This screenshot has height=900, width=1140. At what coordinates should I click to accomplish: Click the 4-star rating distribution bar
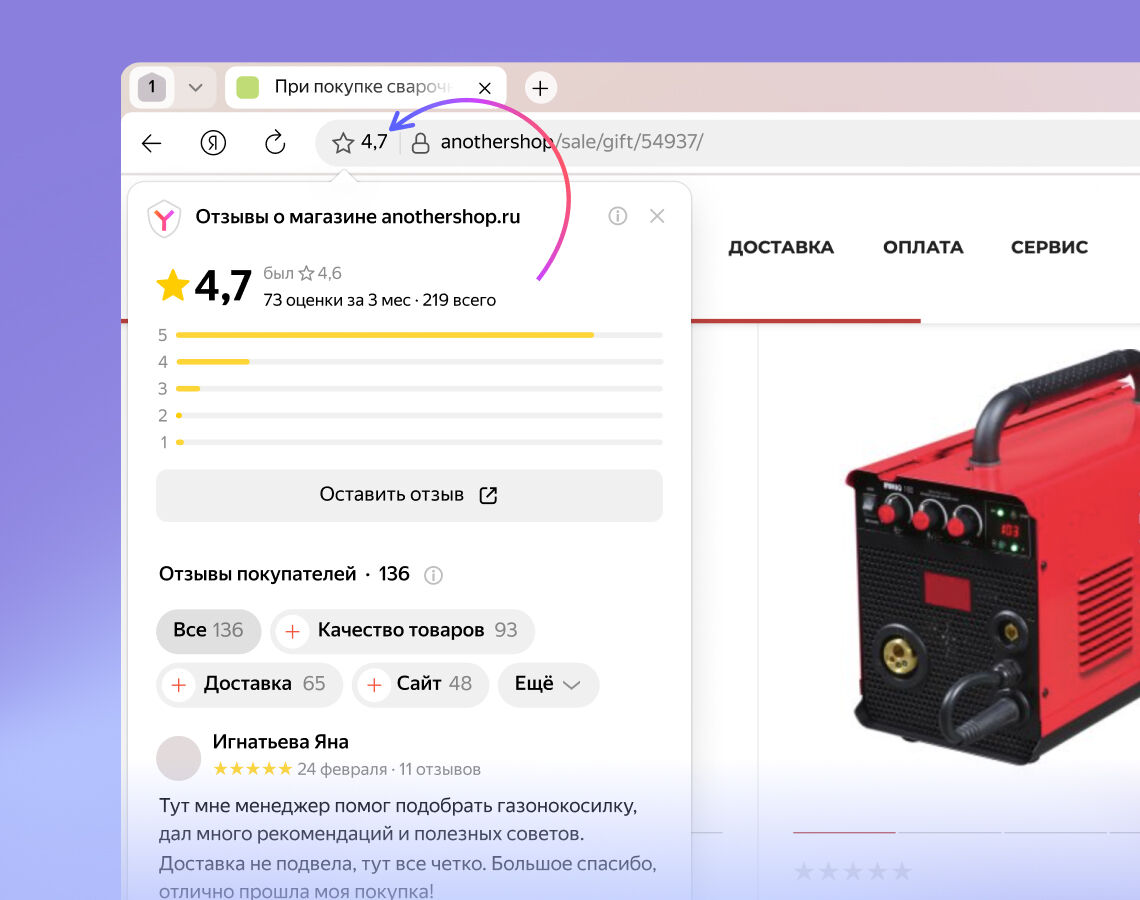(x=419, y=362)
